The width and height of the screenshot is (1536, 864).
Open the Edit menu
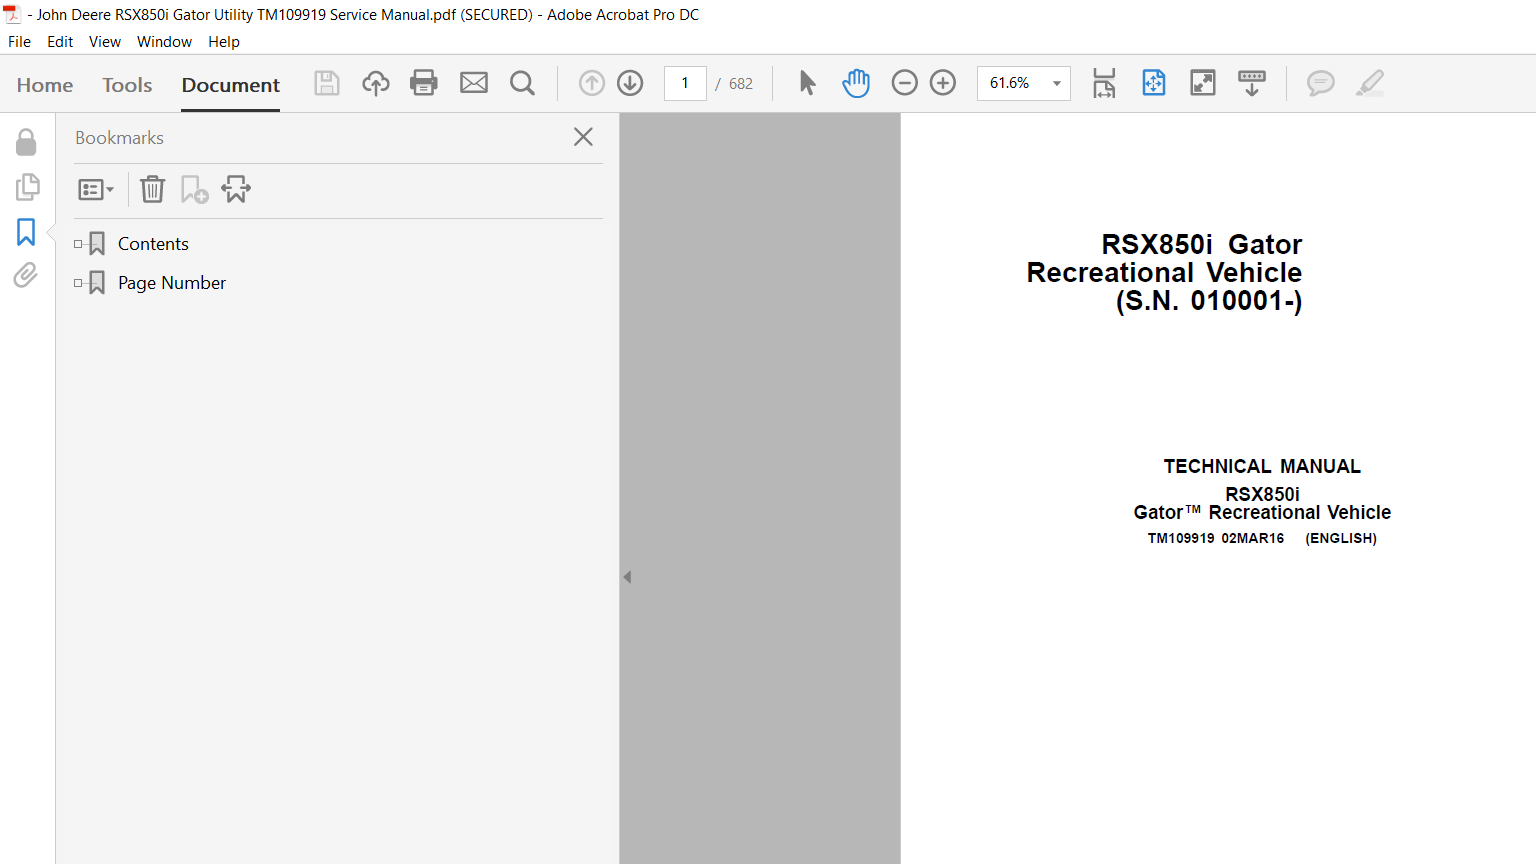point(60,42)
